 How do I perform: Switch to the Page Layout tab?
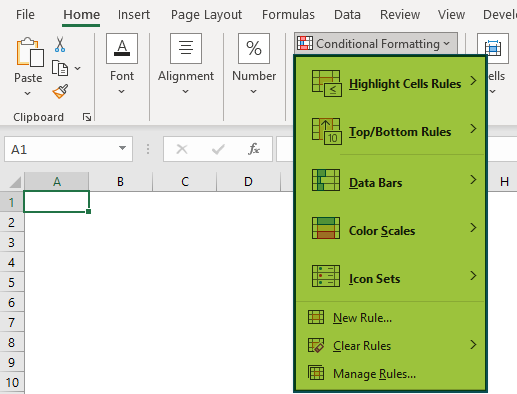[x=206, y=15]
